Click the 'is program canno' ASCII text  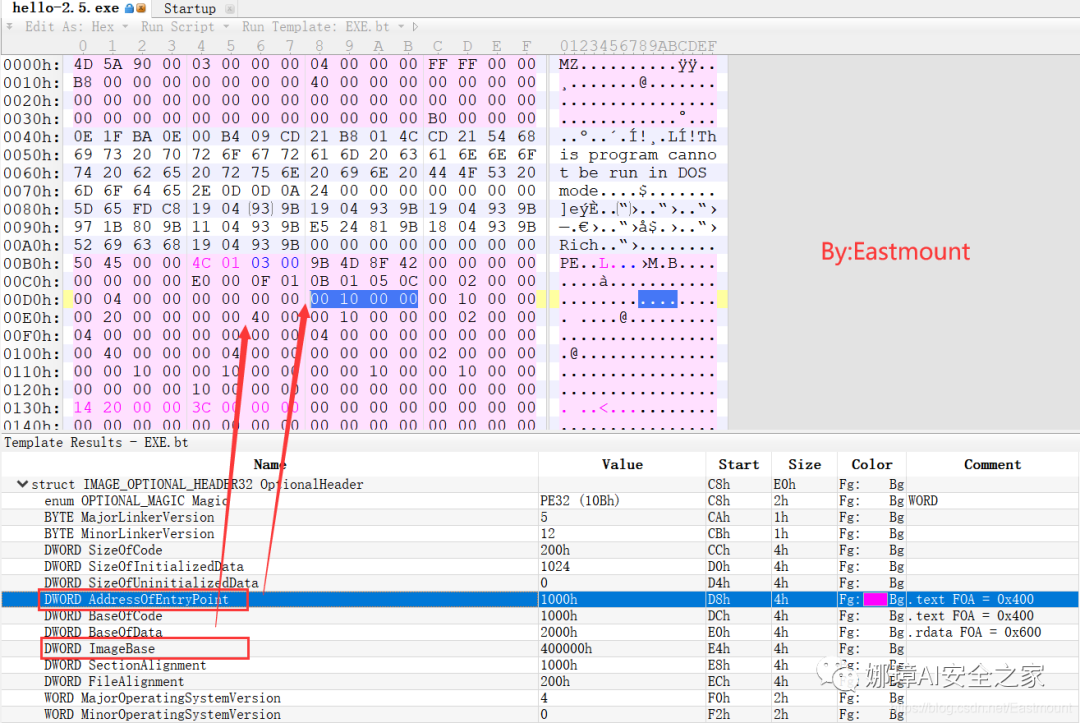pos(638,155)
